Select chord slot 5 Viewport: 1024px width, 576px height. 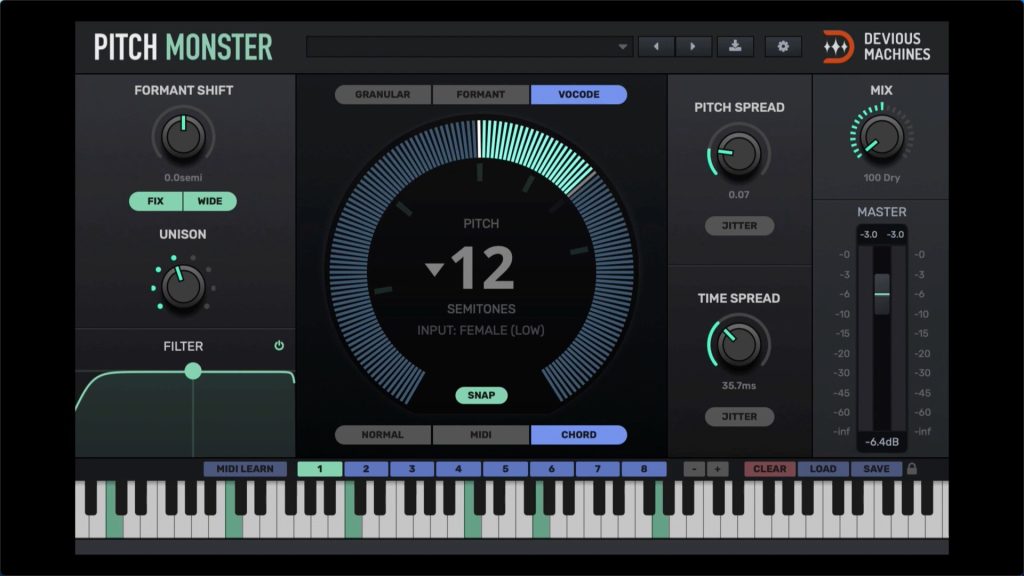[505, 469]
